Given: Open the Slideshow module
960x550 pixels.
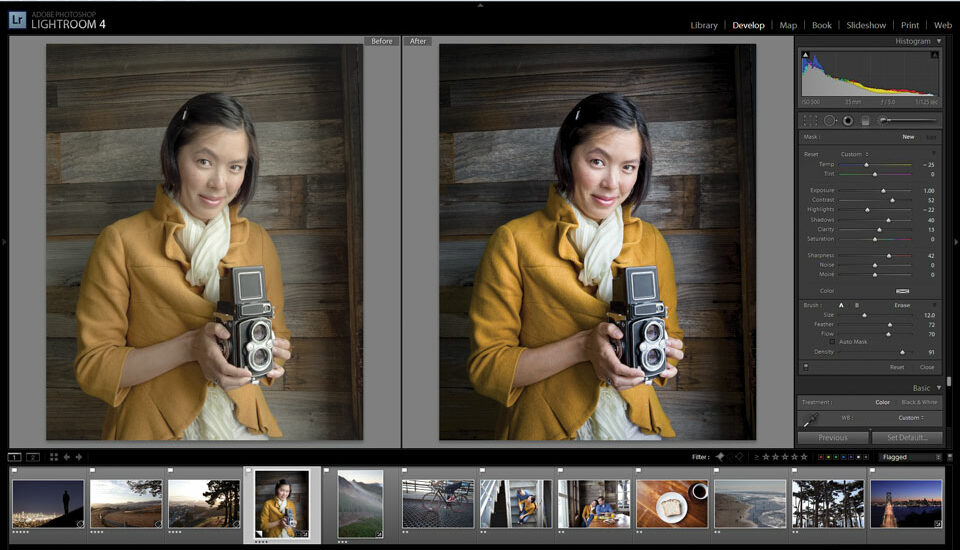Looking at the screenshot, I should pos(866,25).
